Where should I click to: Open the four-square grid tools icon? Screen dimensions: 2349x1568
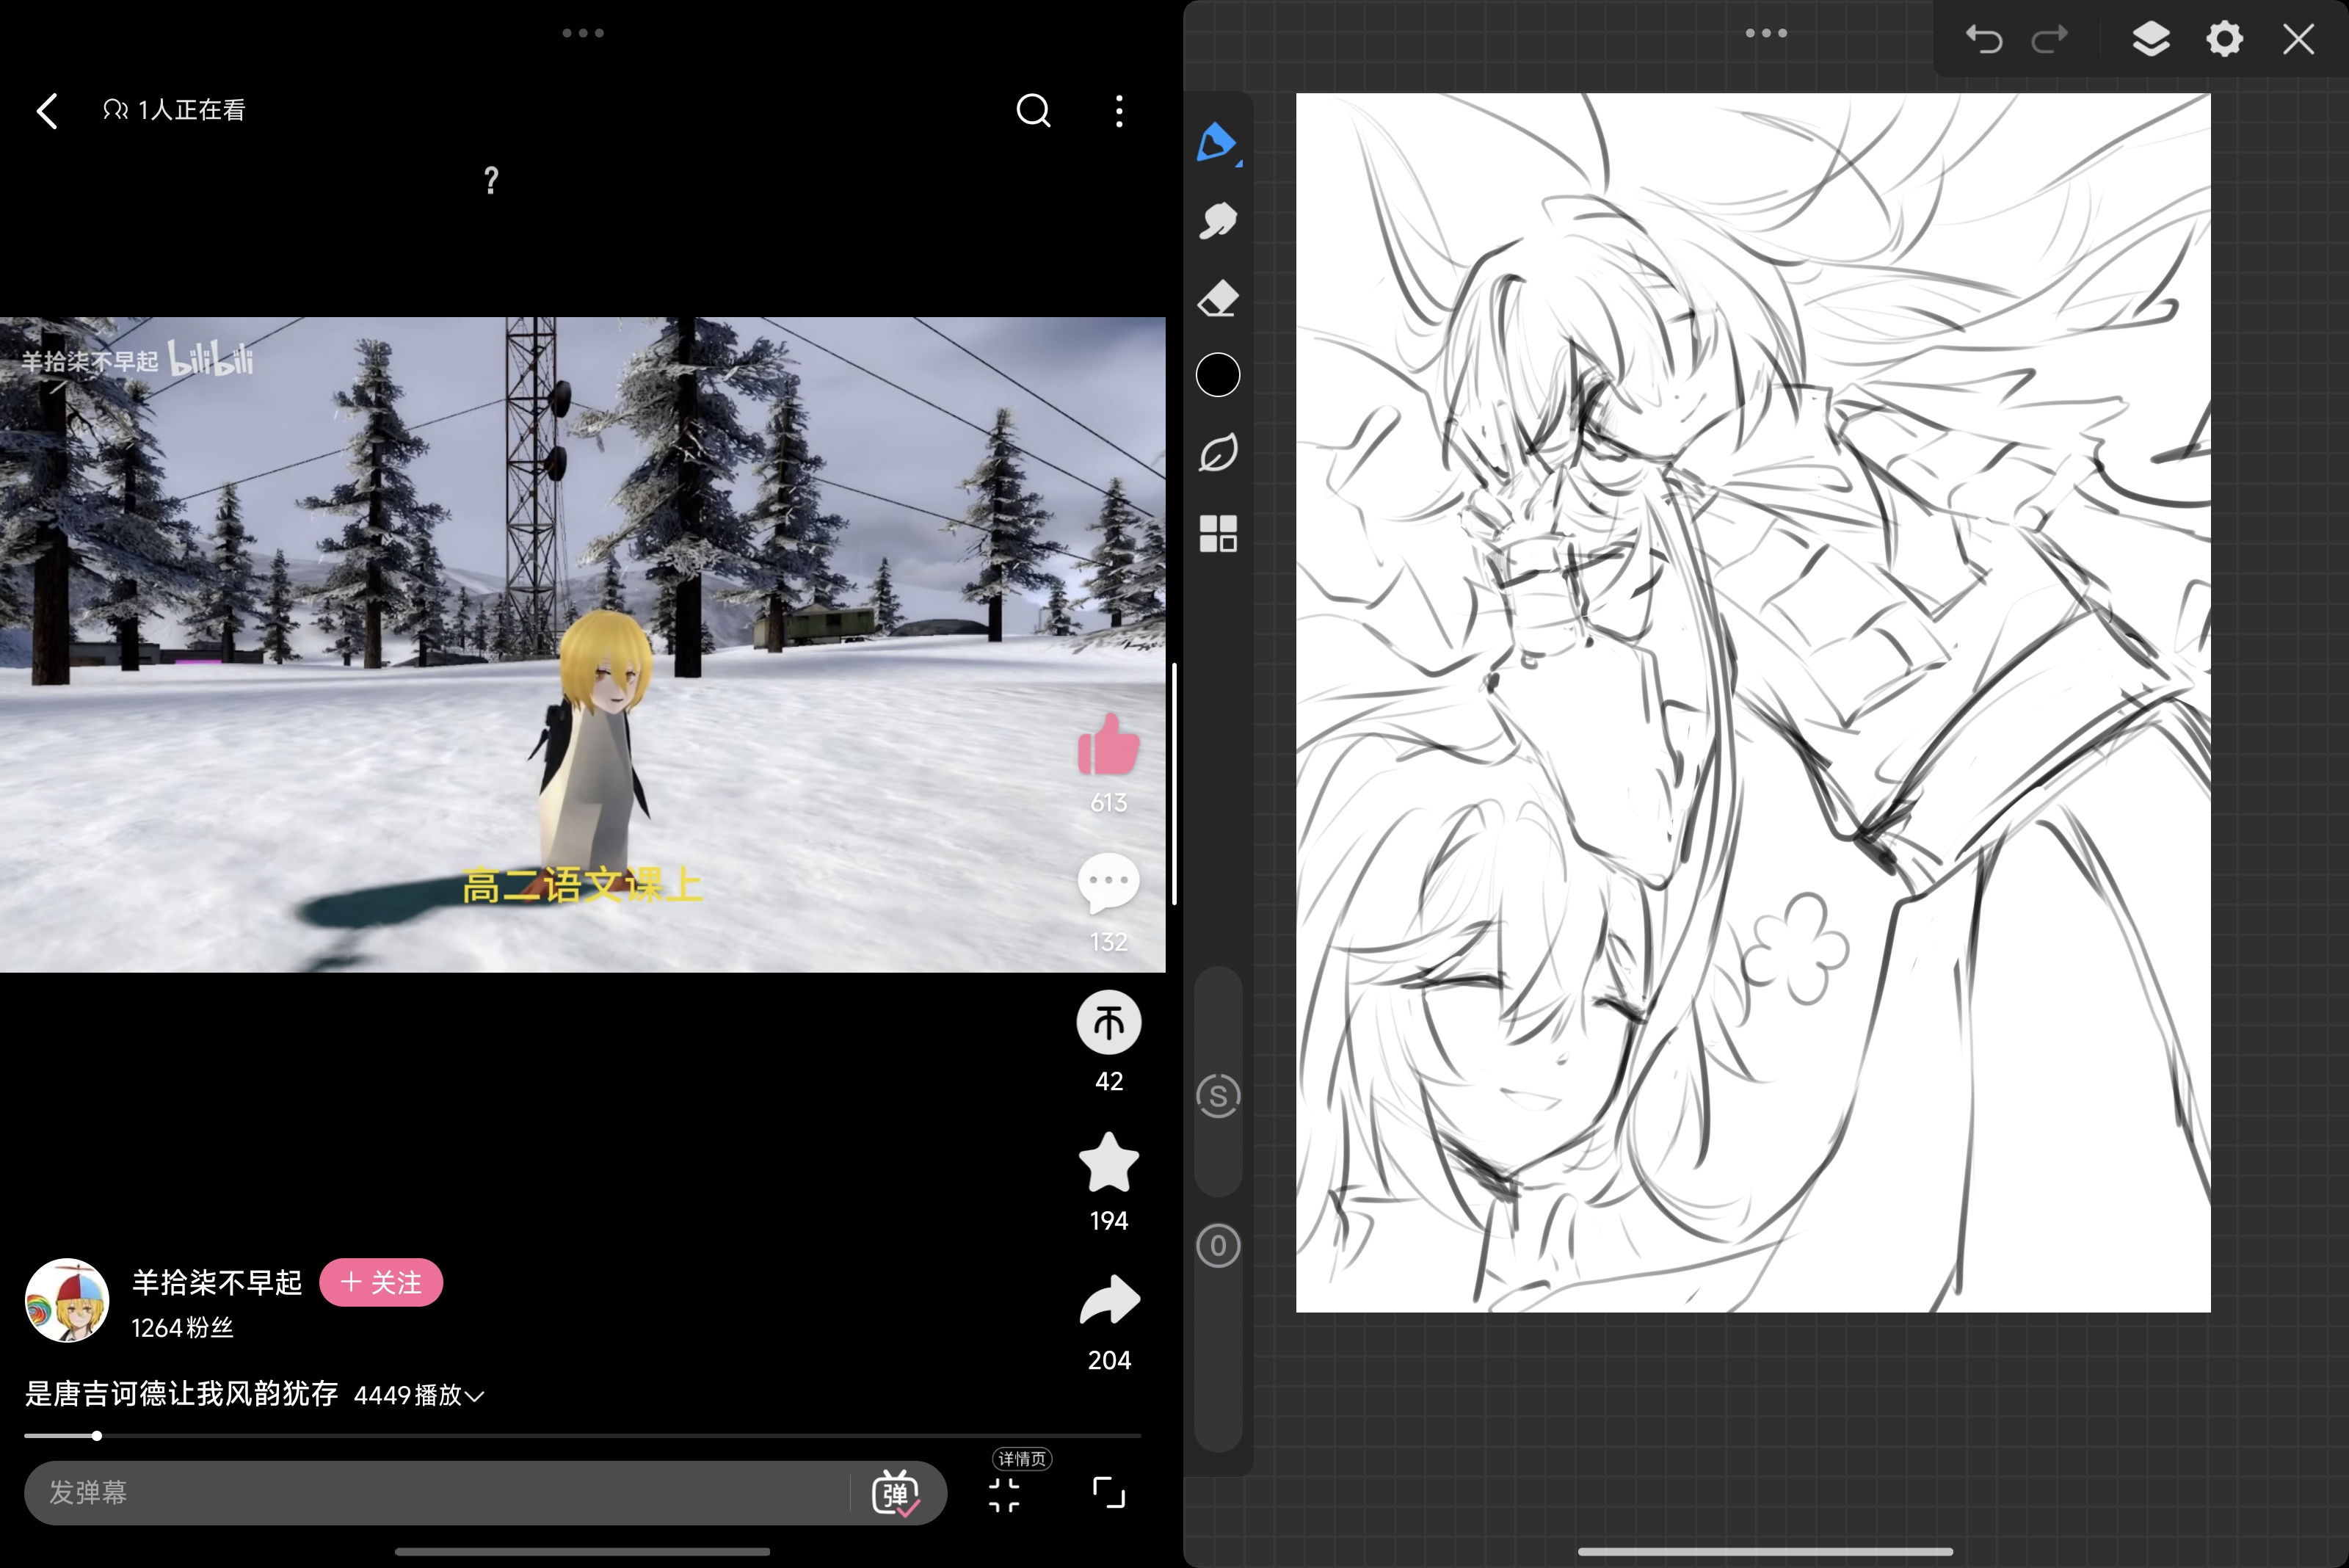tap(1217, 533)
